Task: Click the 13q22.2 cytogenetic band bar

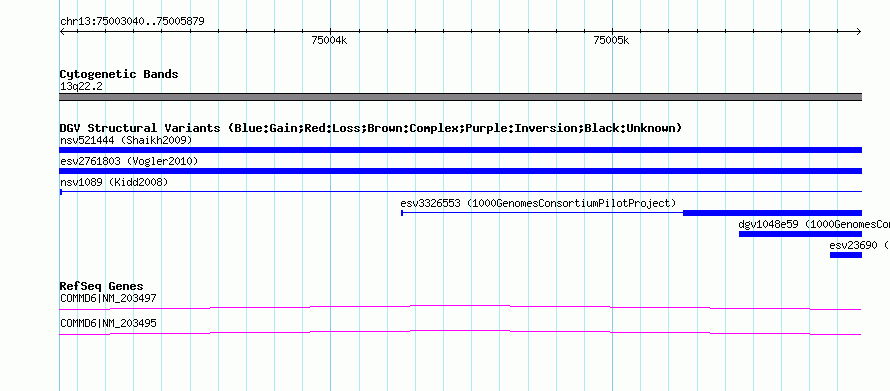Action: coord(460,97)
